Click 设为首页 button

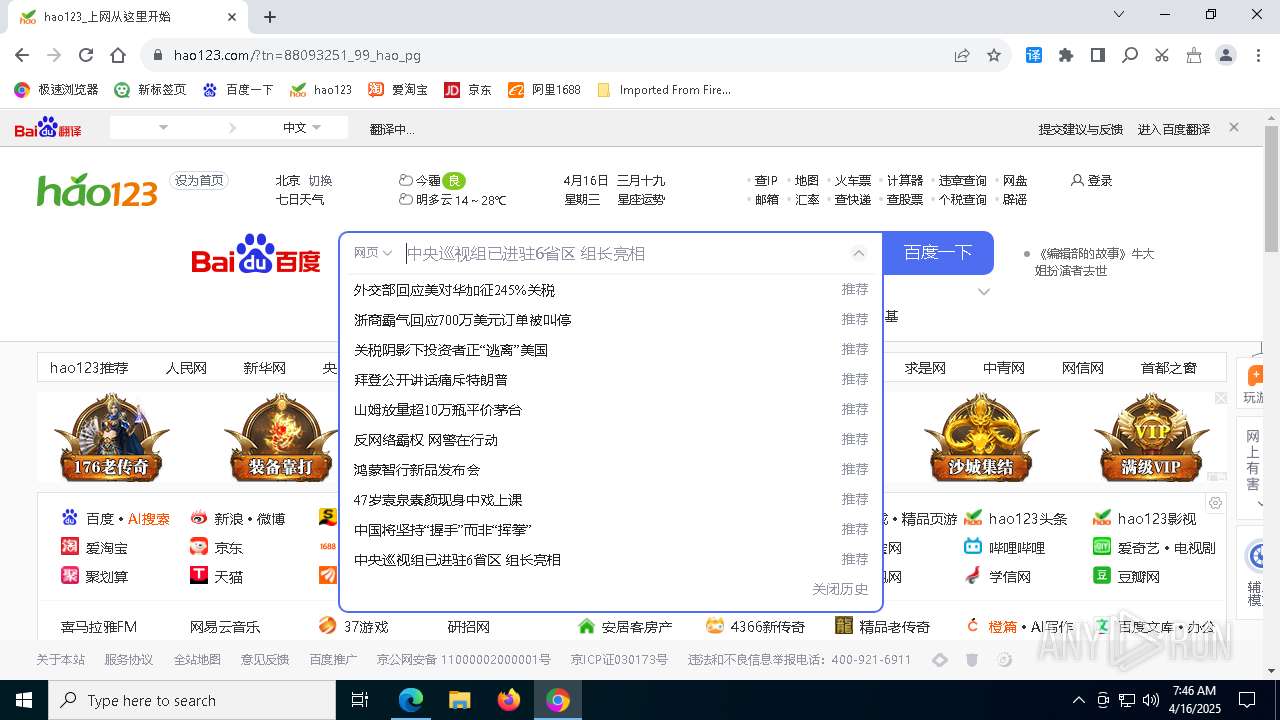click(199, 180)
